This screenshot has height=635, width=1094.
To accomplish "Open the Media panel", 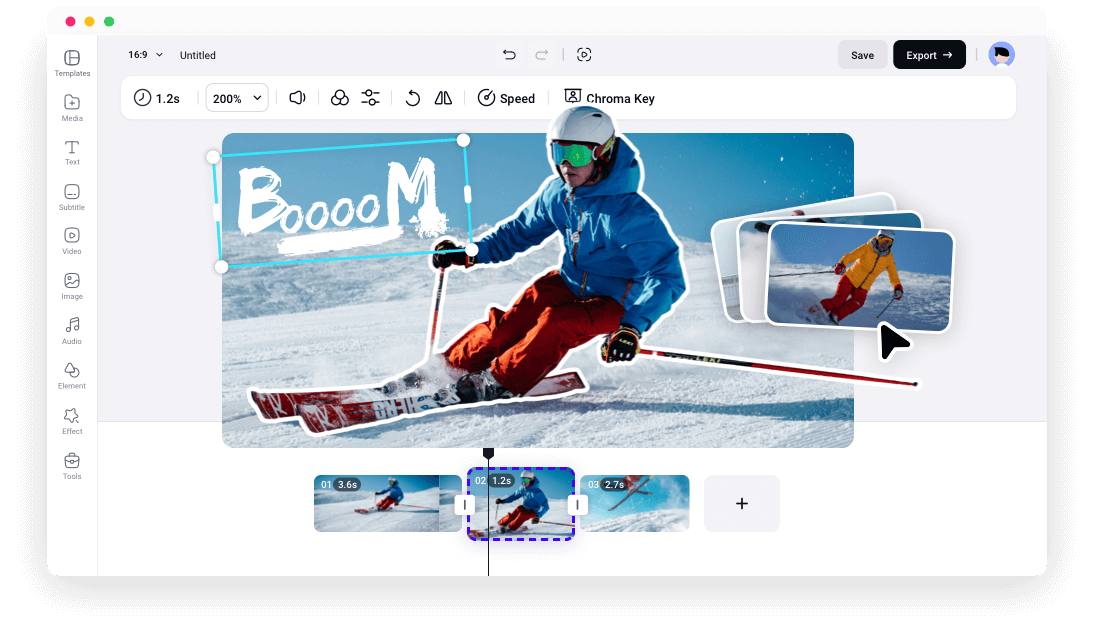I will click(x=72, y=107).
